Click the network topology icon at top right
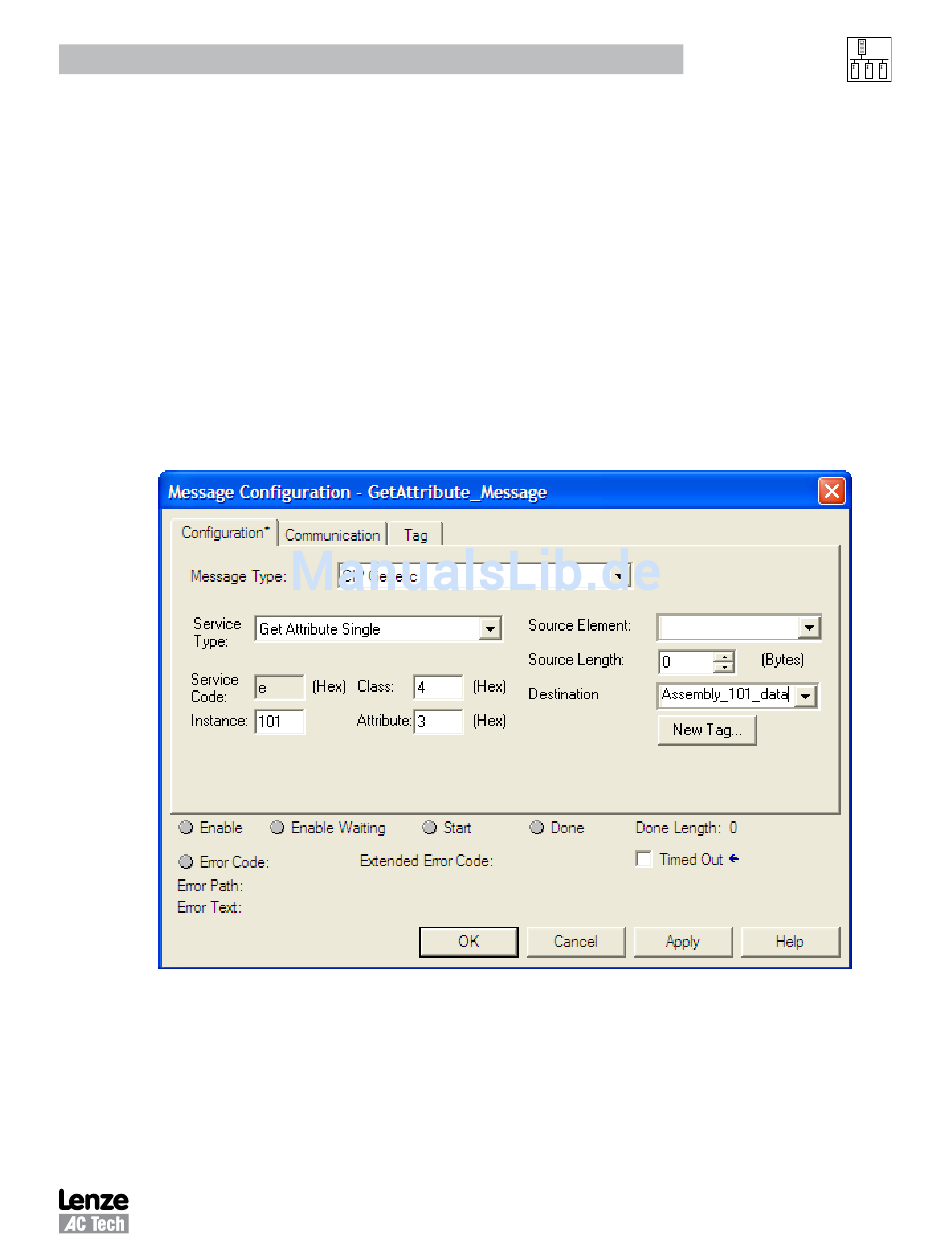Viewport: 950px width, 1248px height. [868, 60]
